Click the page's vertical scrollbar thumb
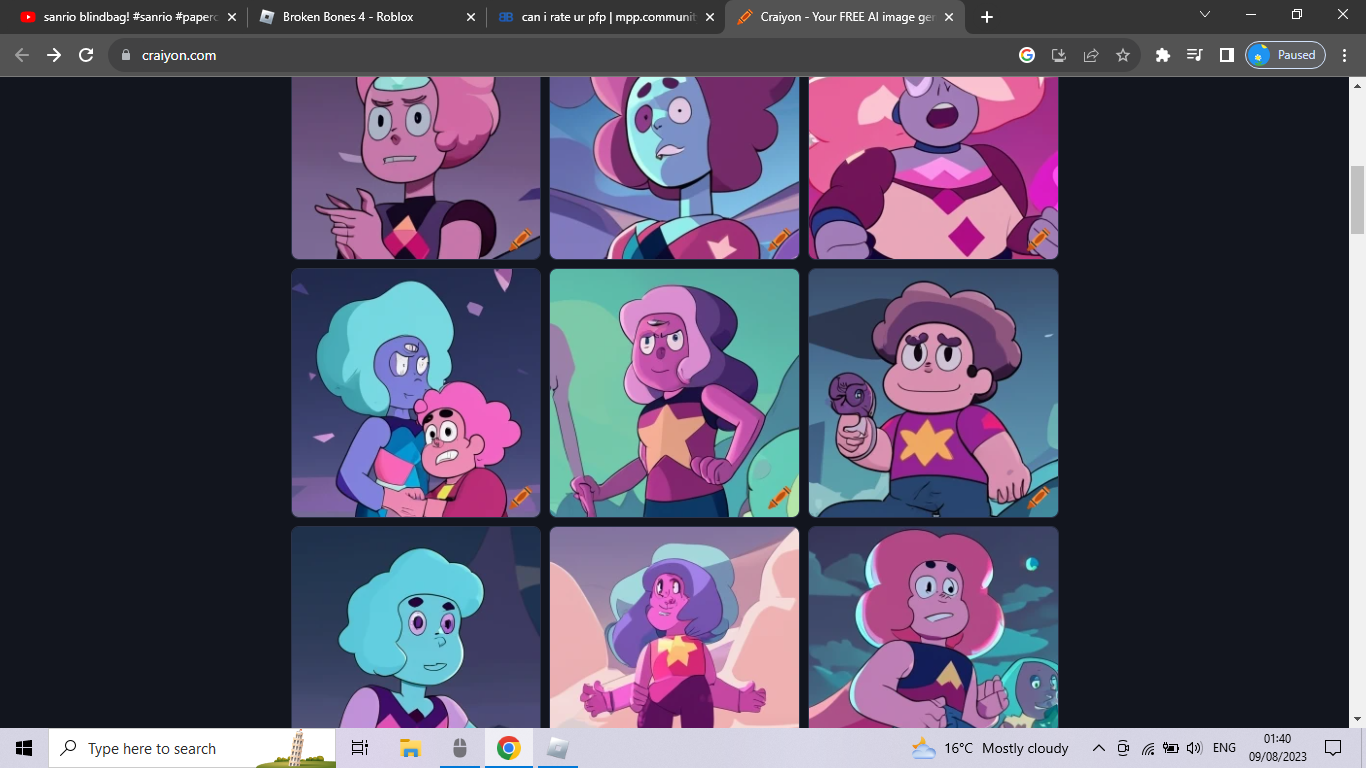The width and height of the screenshot is (1366, 768). 1357,199
